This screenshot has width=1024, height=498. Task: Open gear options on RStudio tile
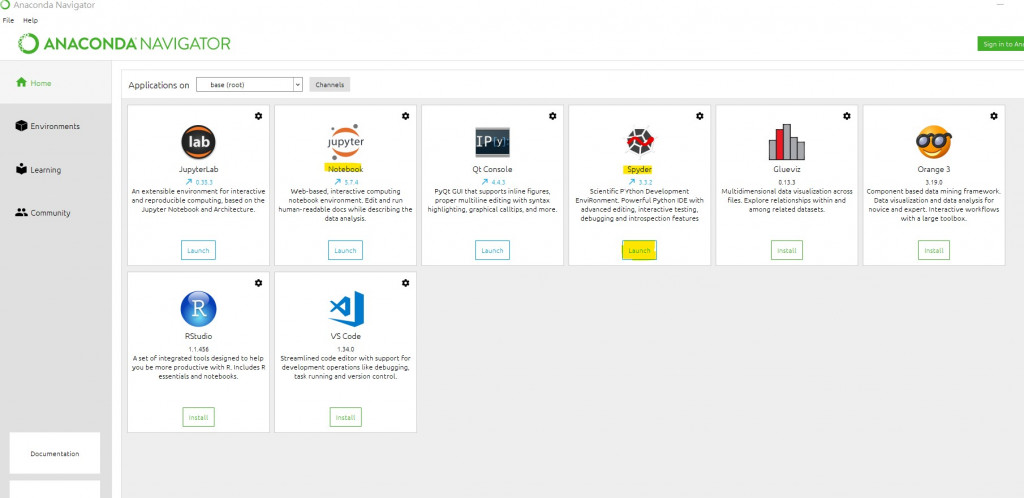[x=259, y=283]
